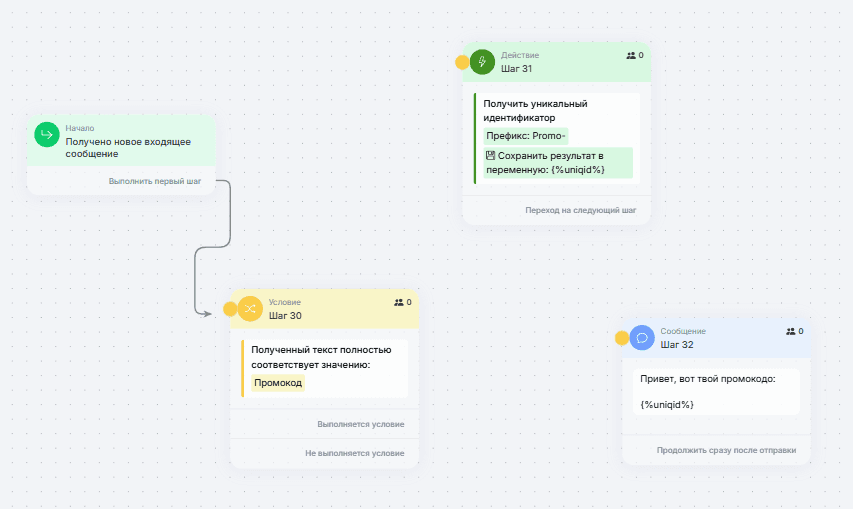Click the 'Сообщение' label
Viewport: 853px width, 509px height.
683,331
